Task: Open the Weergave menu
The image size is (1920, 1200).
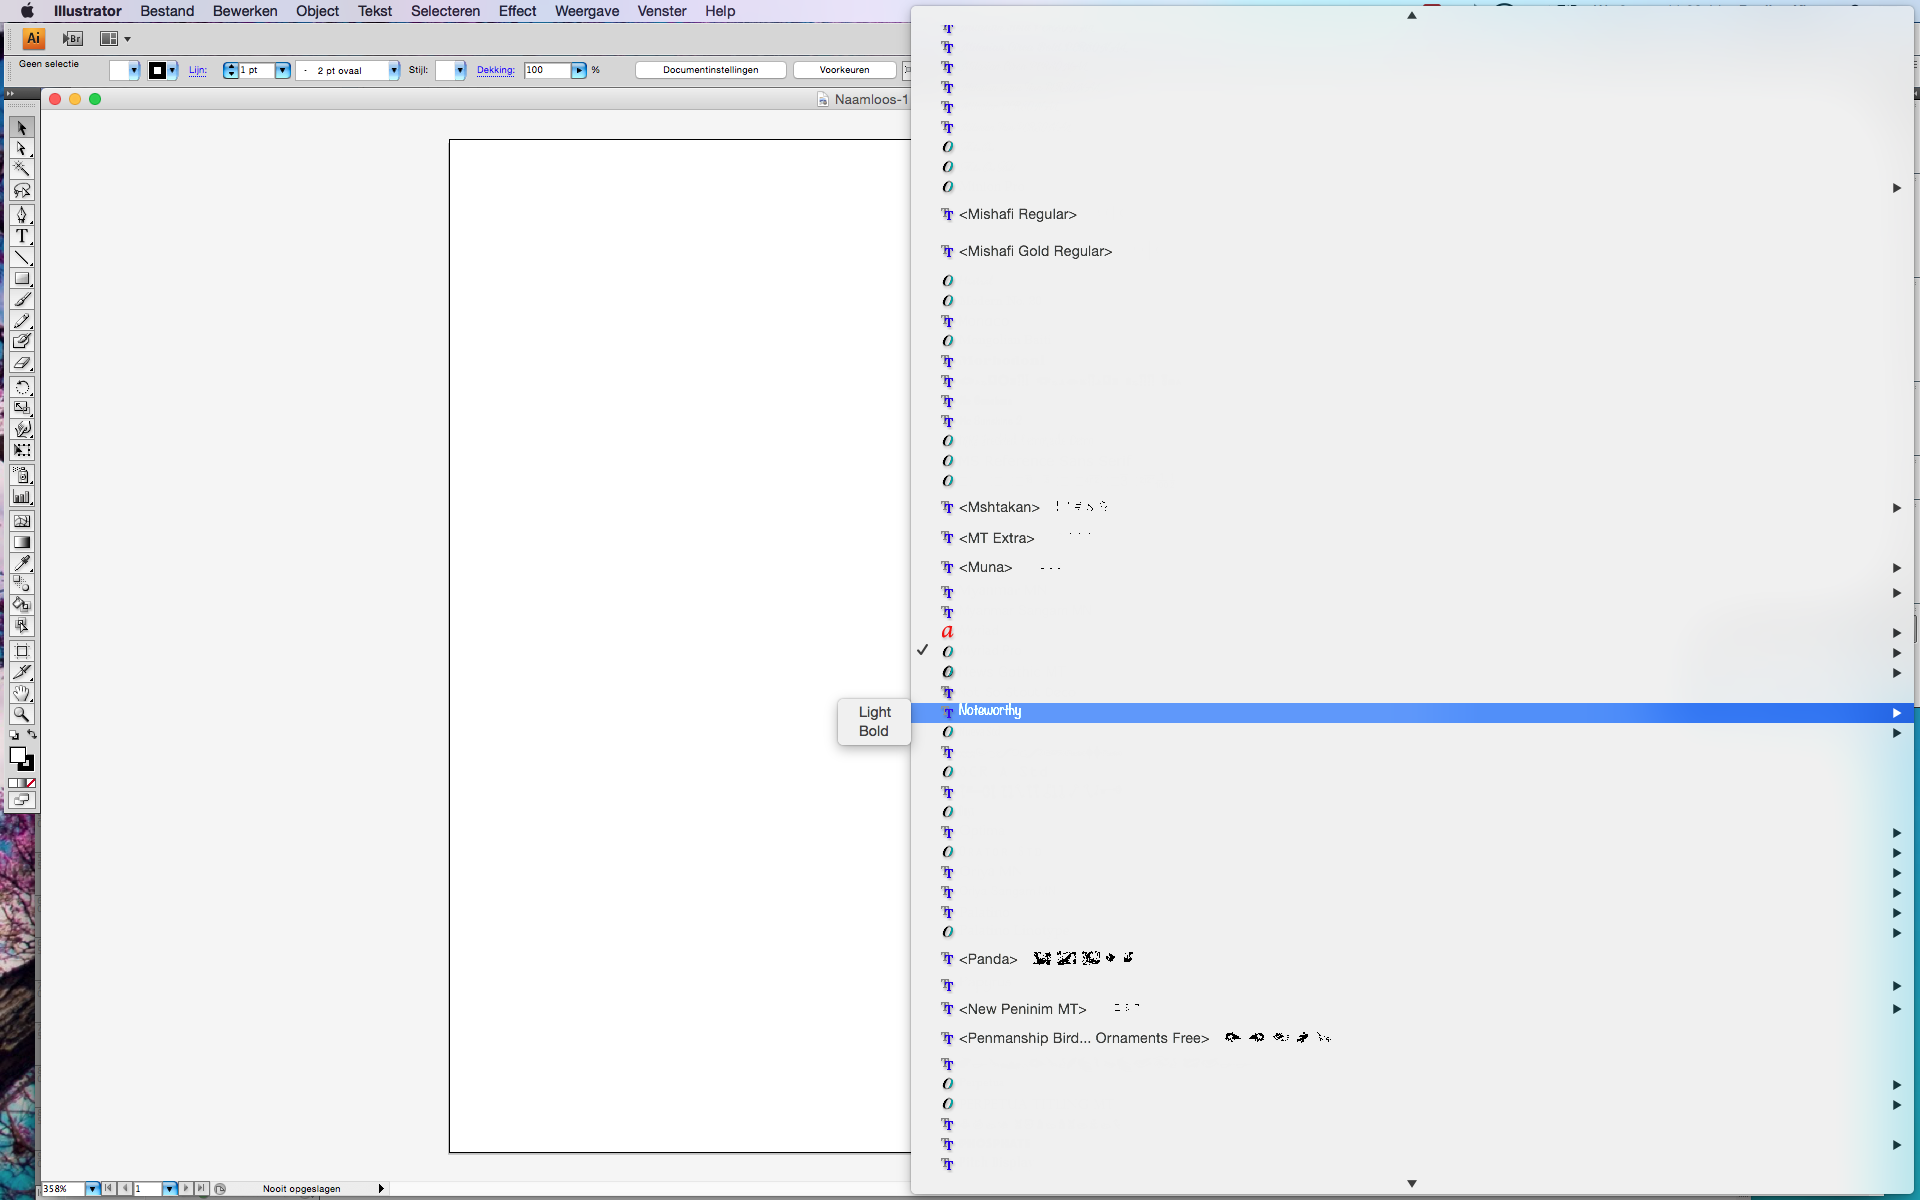Action: tap(587, 11)
